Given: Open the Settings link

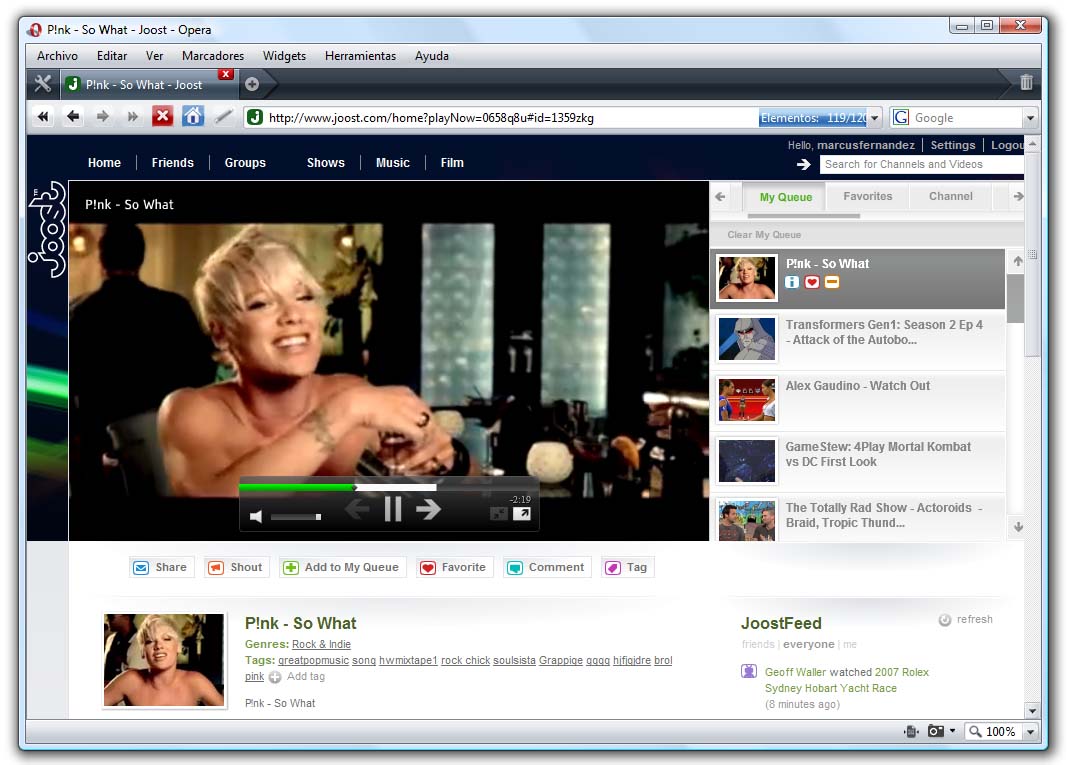Looking at the screenshot, I should pyautogui.click(x=953, y=145).
